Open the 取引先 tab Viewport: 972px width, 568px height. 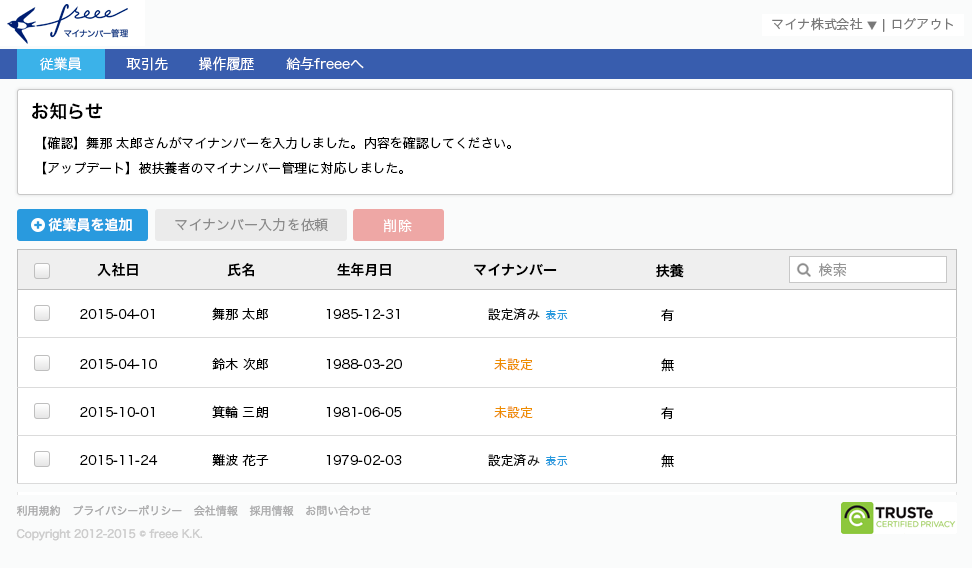click(147, 64)
